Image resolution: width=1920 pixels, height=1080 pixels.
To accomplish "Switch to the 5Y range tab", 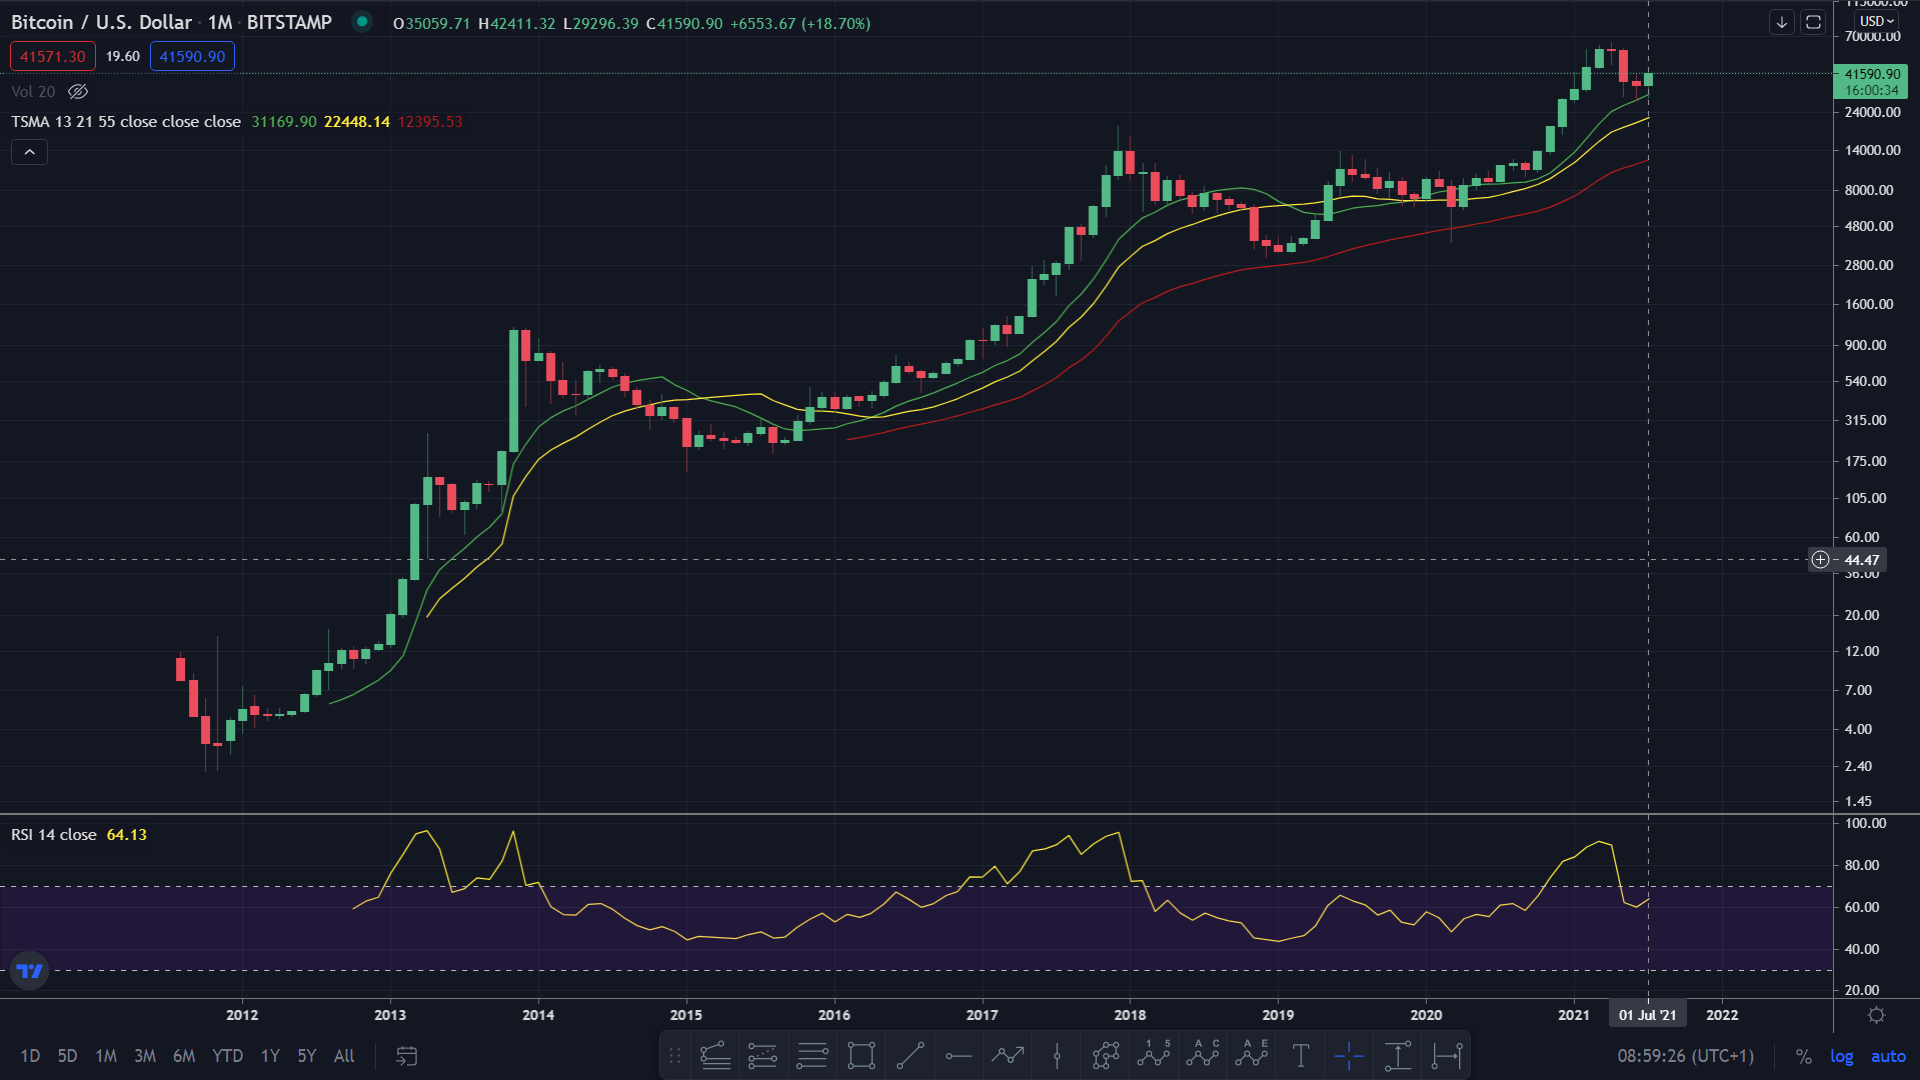I will click(x=306, y=1056).
